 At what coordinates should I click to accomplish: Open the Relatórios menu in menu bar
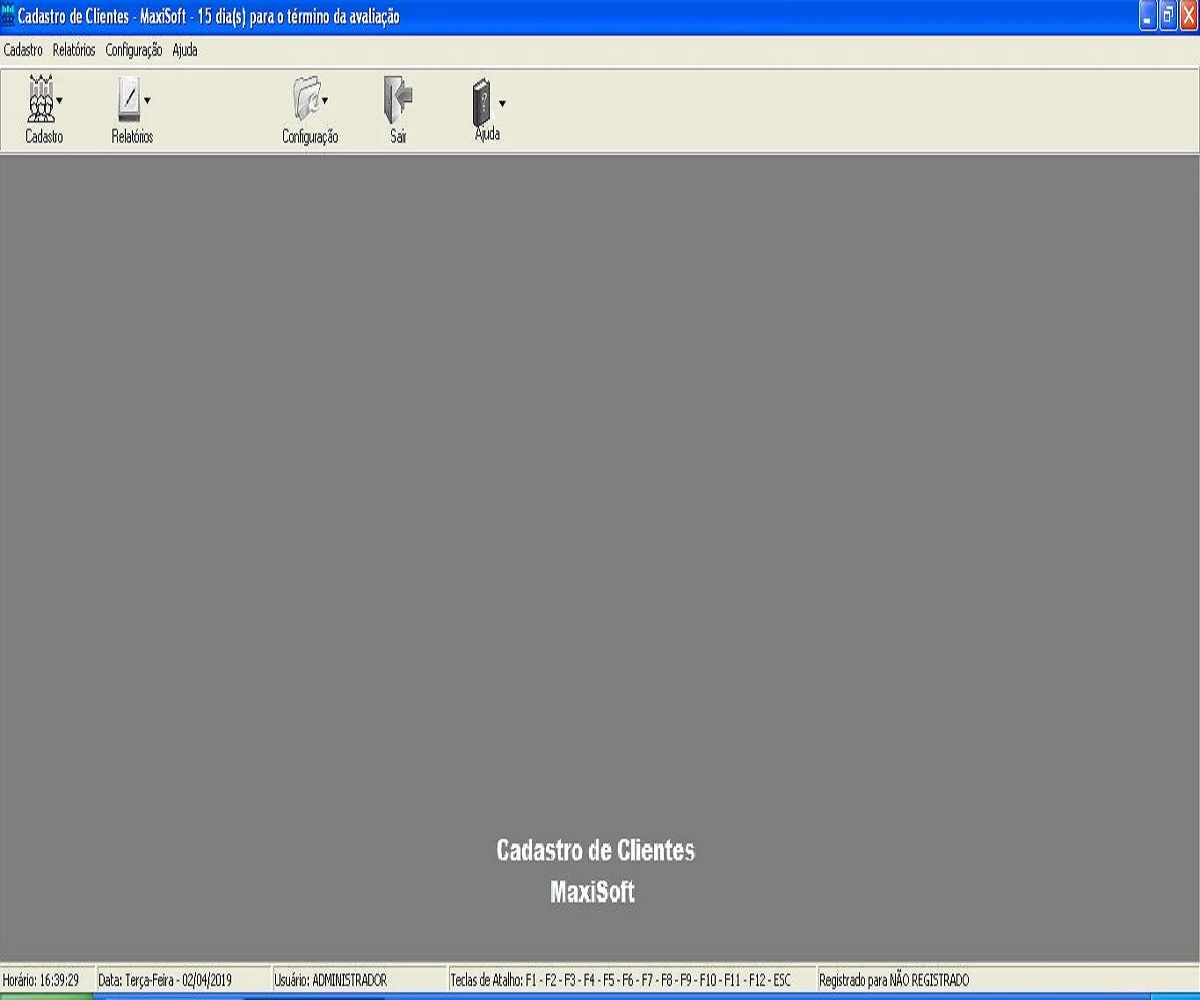point(74,50)
